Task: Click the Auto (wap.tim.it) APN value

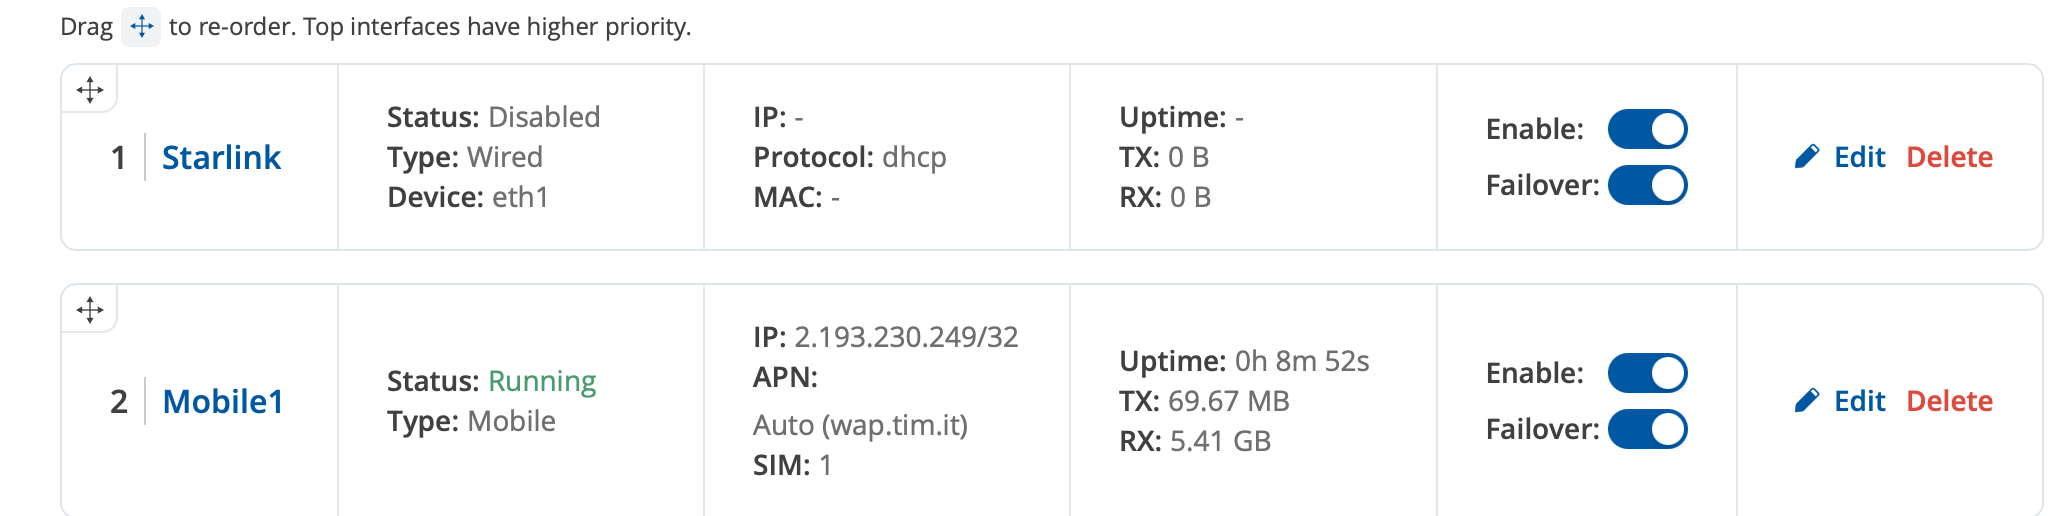Action: pos(860,426)
